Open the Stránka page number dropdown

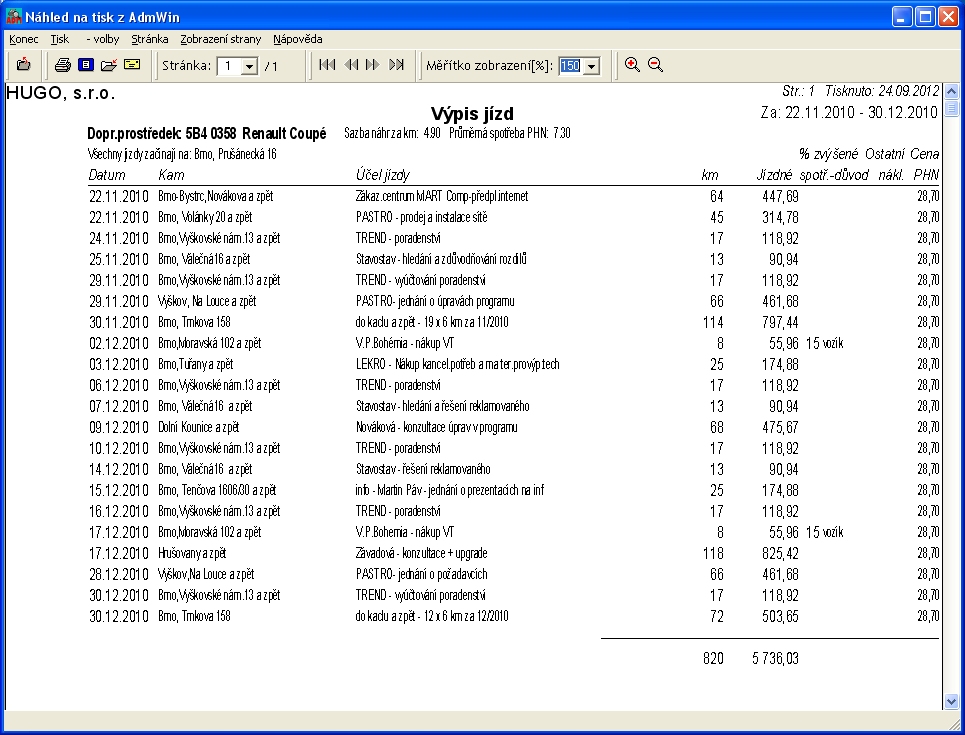coord(249,66)
